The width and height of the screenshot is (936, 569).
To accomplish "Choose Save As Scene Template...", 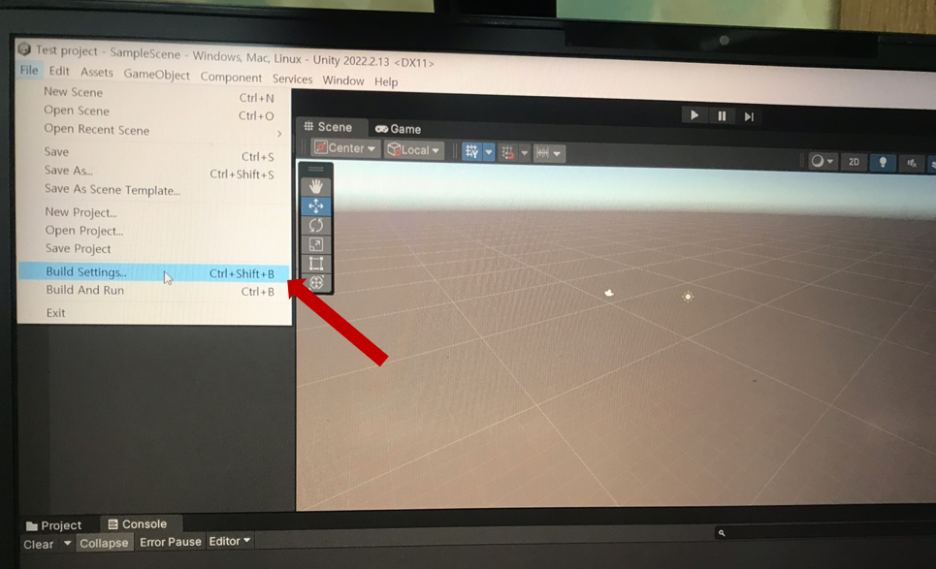I will (154, 190).
